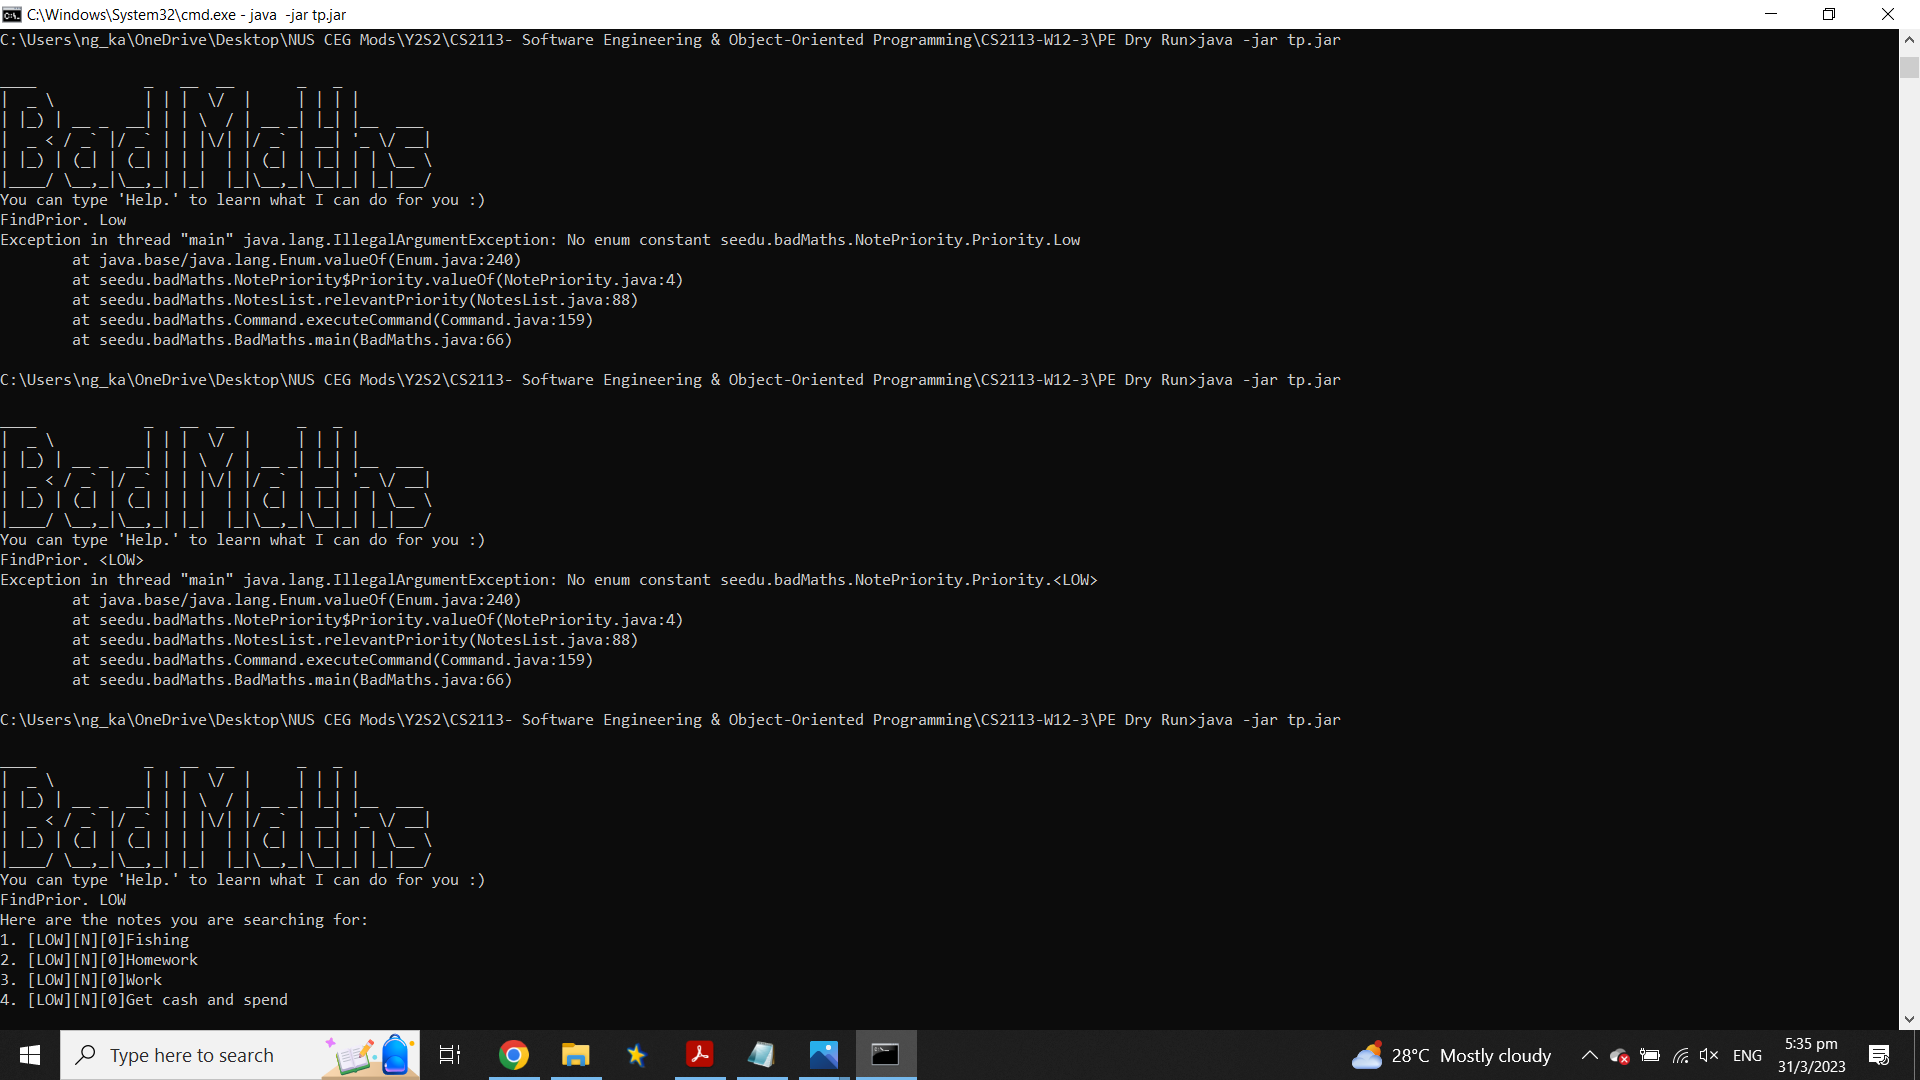Click the vertical scrollbar thumb

pos(1909,66)
